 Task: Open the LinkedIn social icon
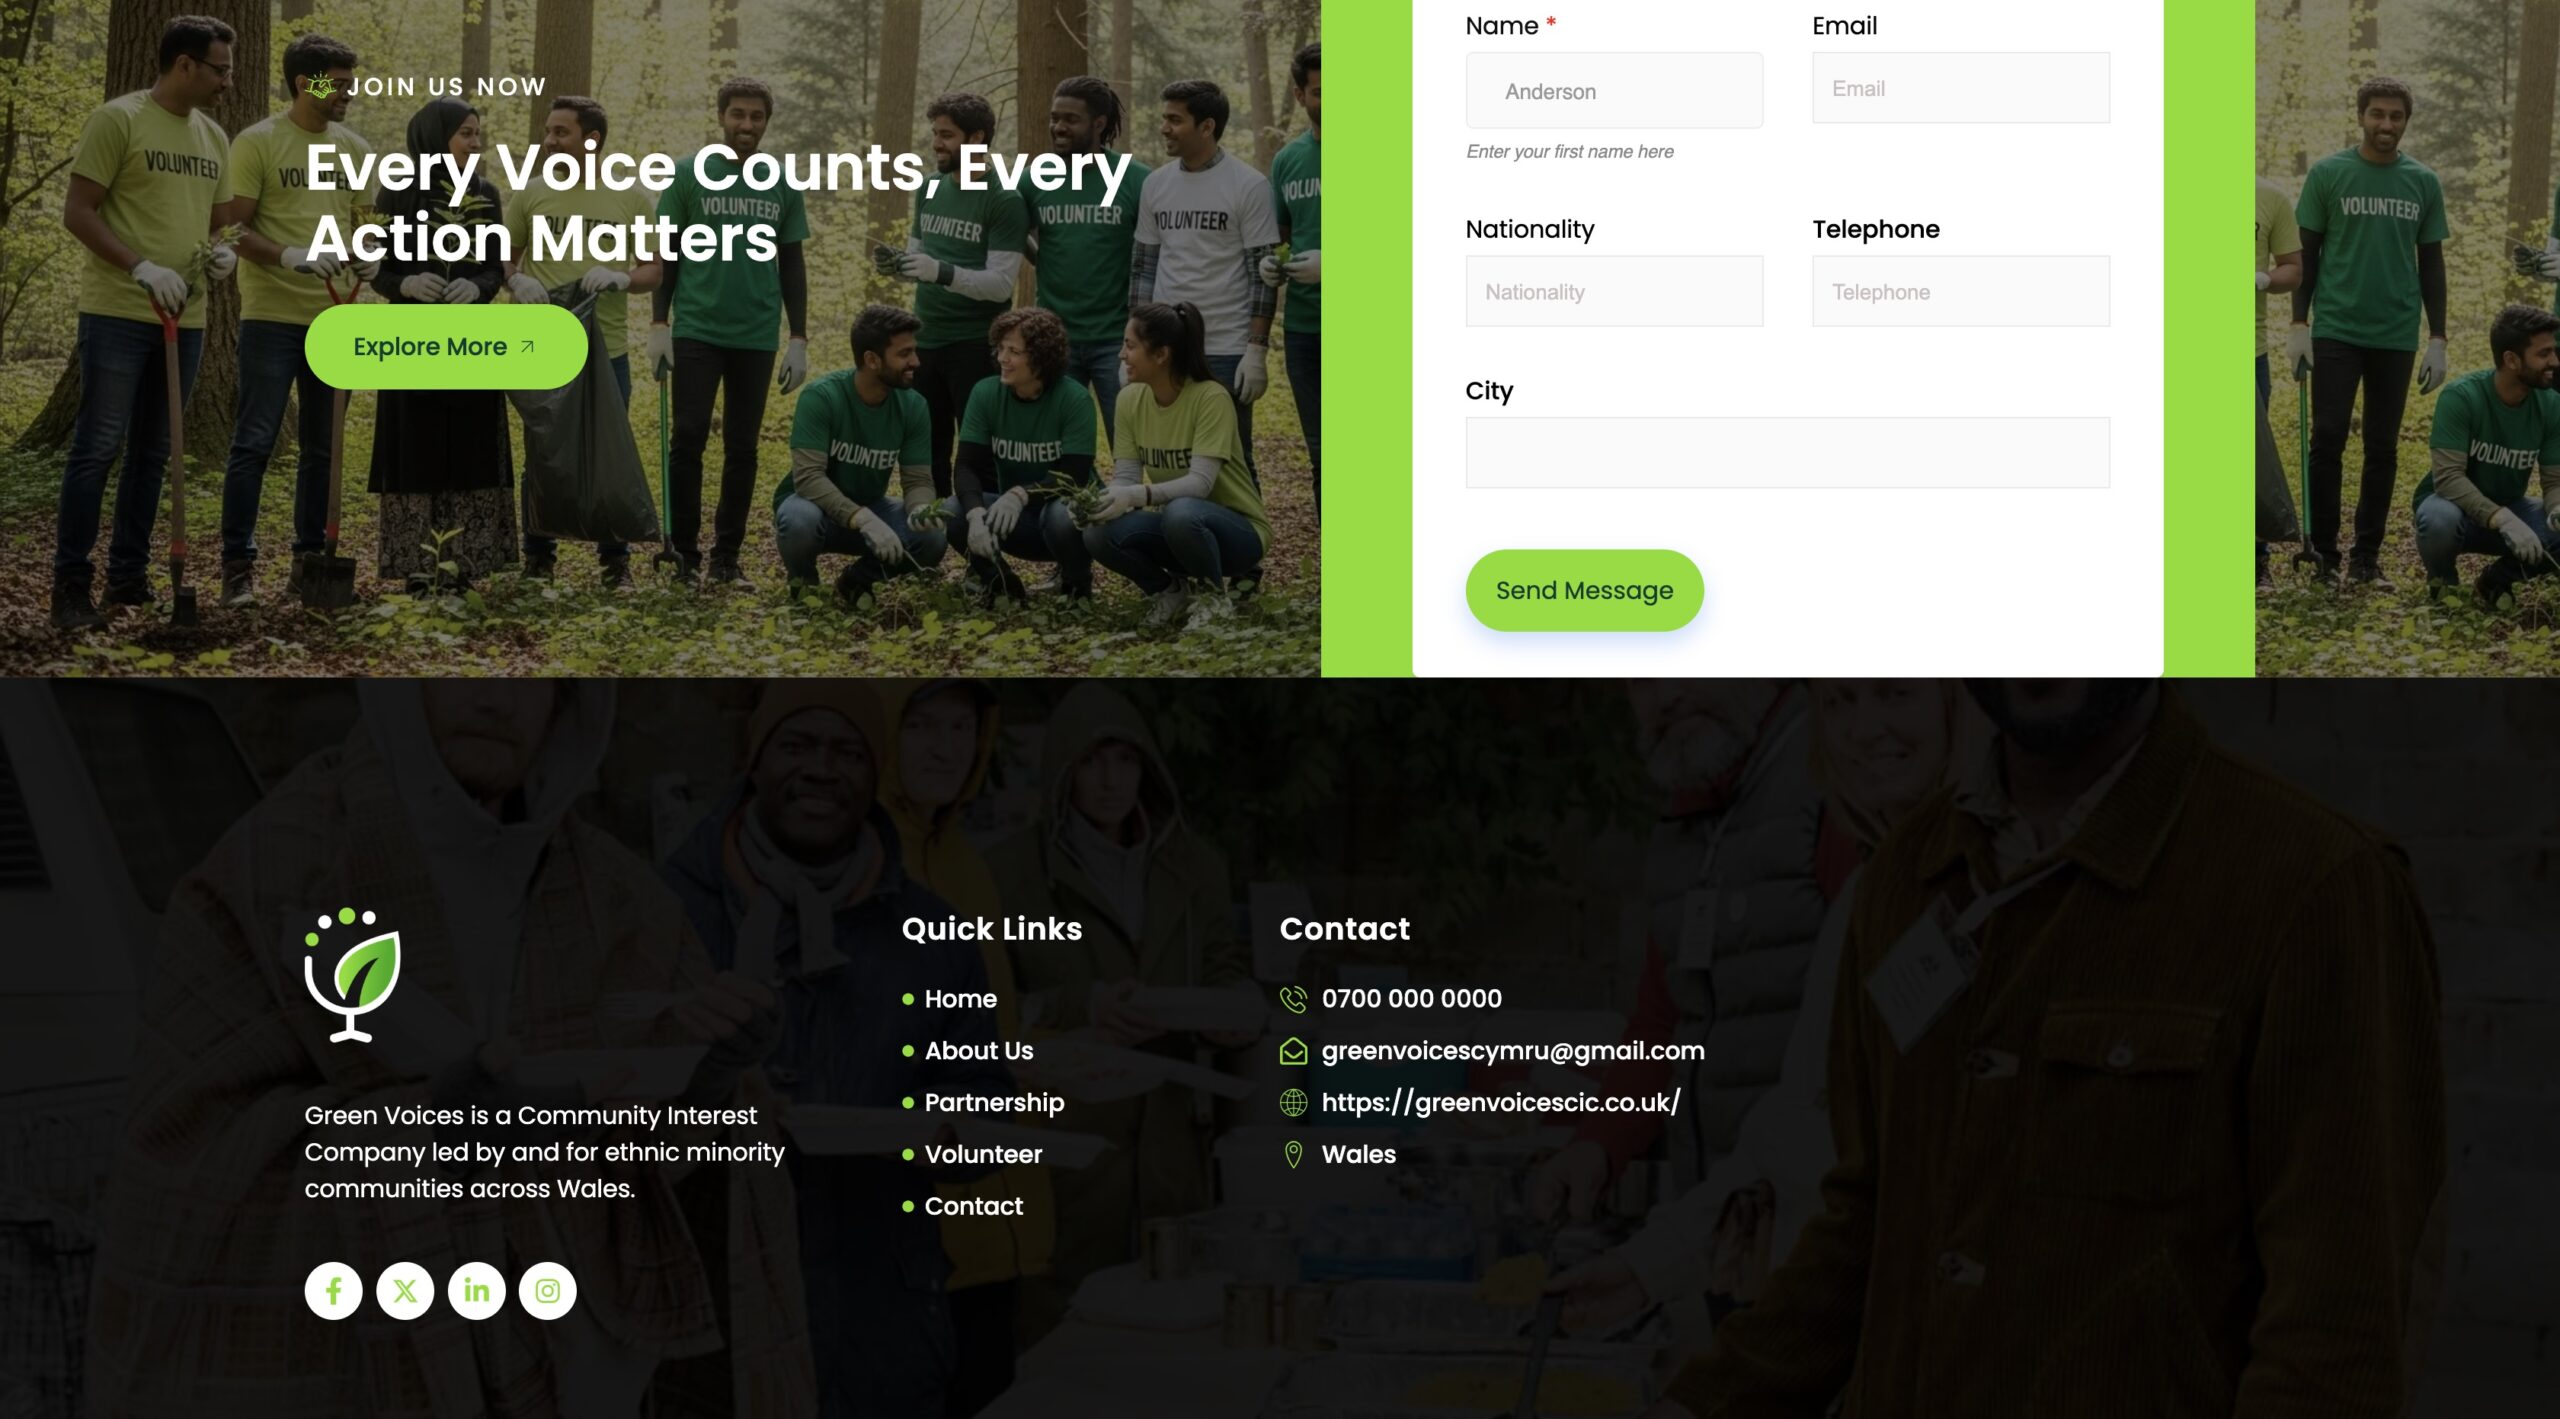click(x=476, y=1291)
